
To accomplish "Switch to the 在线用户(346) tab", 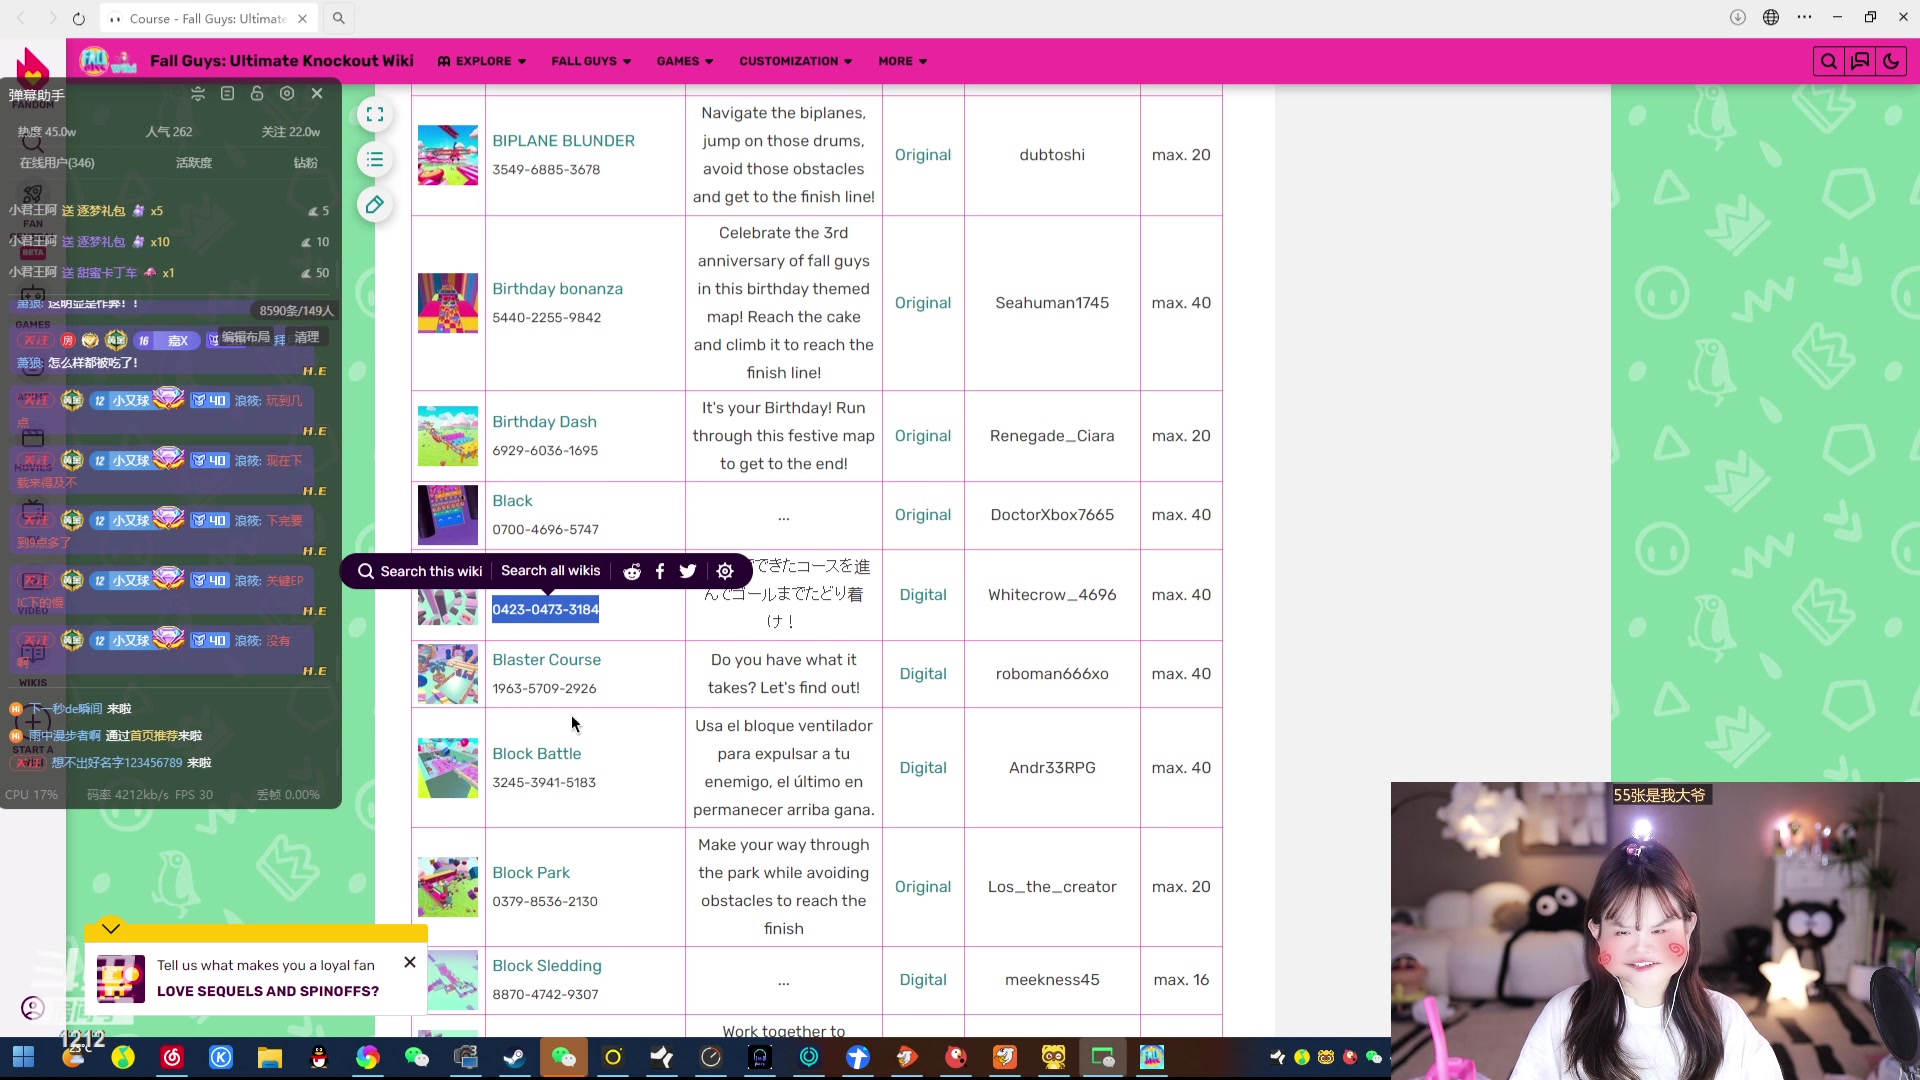I will point(57,163).
